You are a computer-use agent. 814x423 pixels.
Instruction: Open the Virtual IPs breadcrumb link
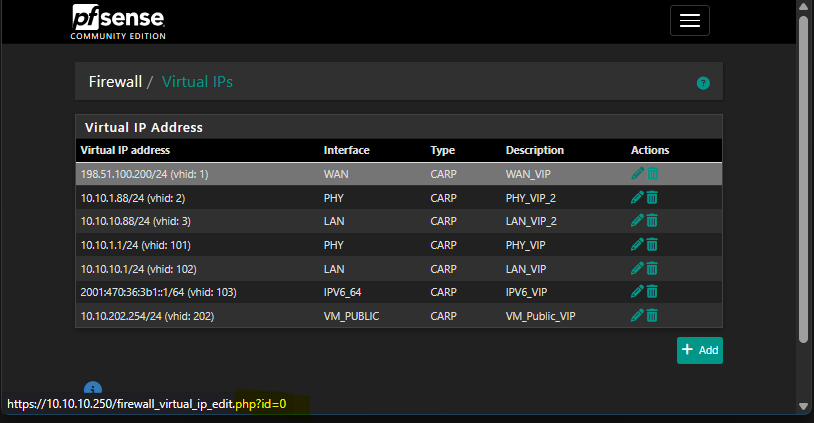point(197,82)
